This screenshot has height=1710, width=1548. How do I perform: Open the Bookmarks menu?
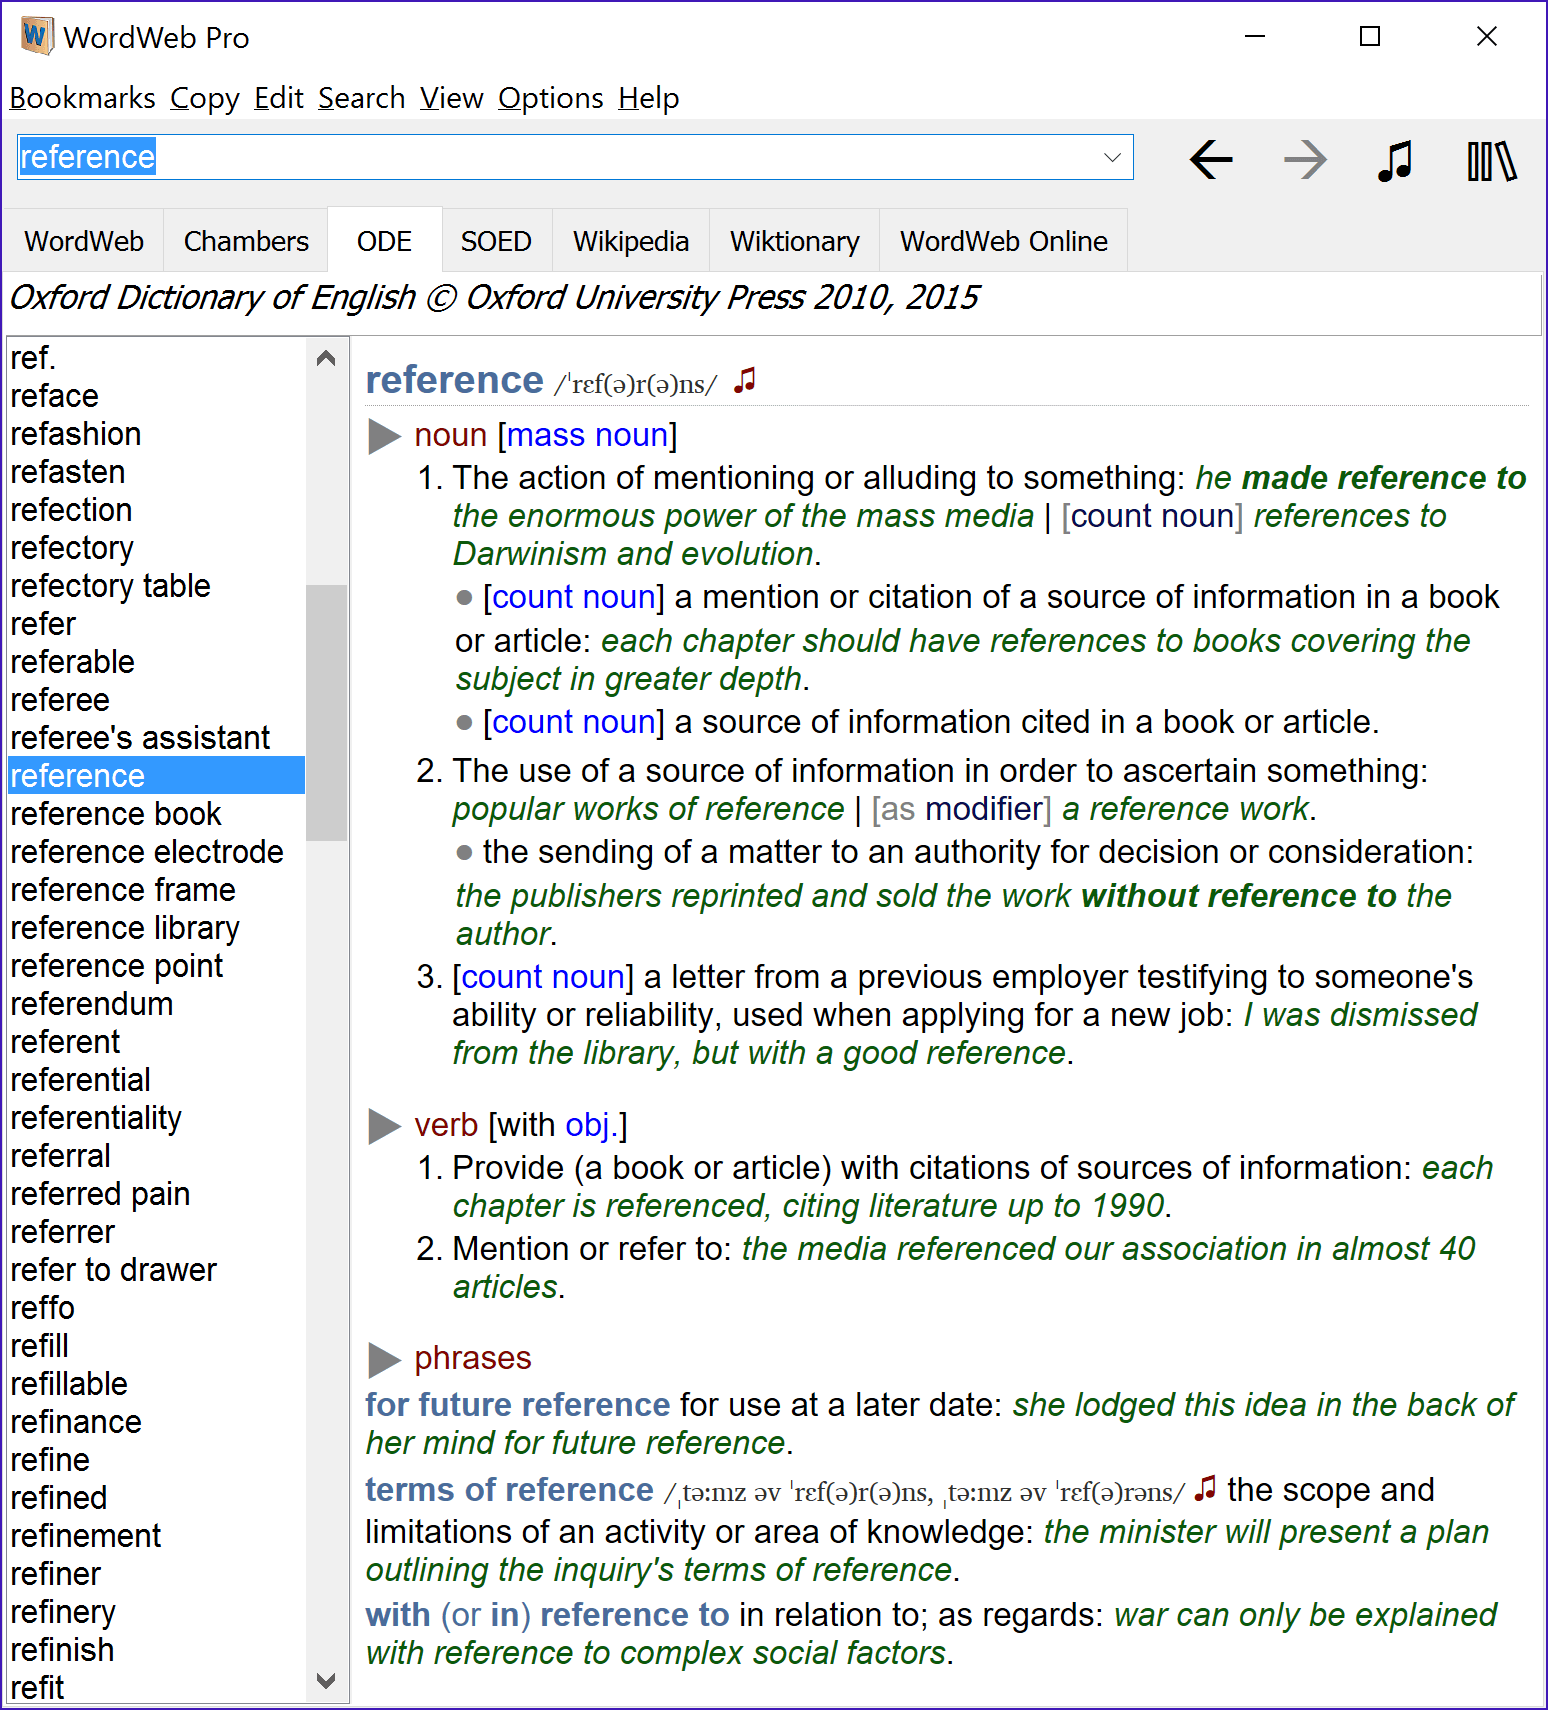point(82,98)
